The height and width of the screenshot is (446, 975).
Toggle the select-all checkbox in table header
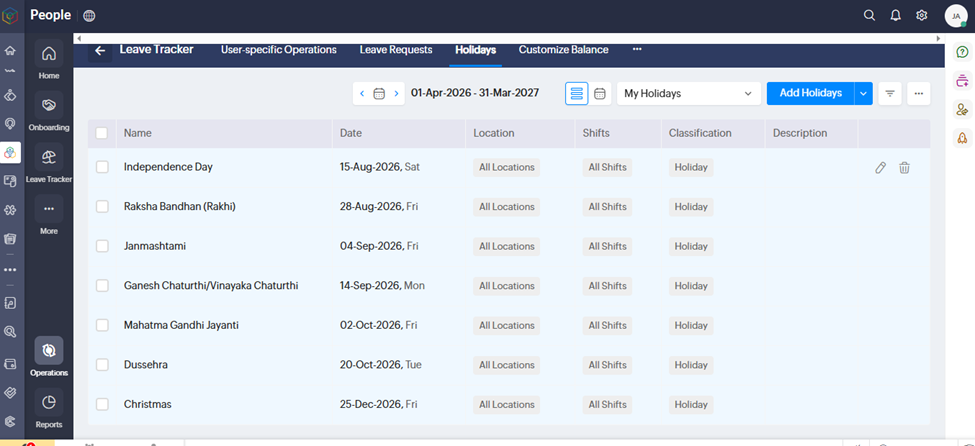pyautogui.click(x=102, y=133)
